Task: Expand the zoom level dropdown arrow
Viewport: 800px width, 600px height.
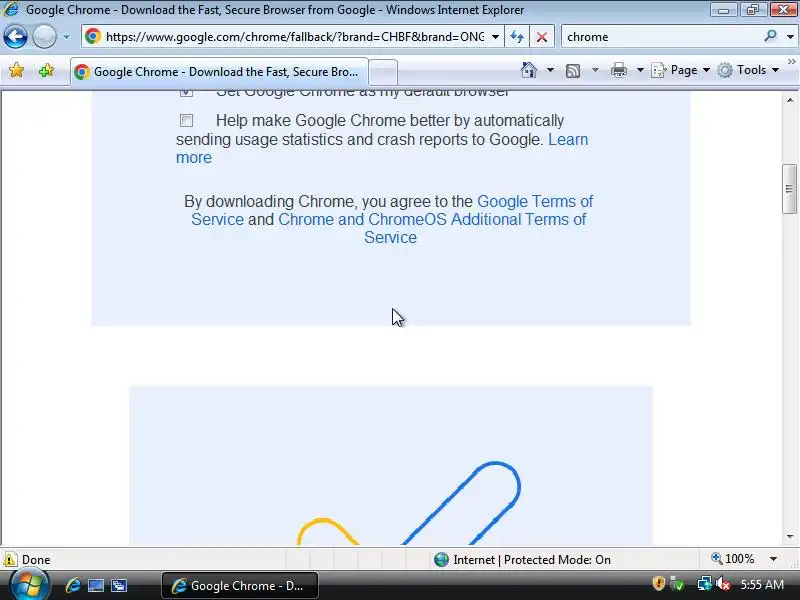Action: point(773,559)
